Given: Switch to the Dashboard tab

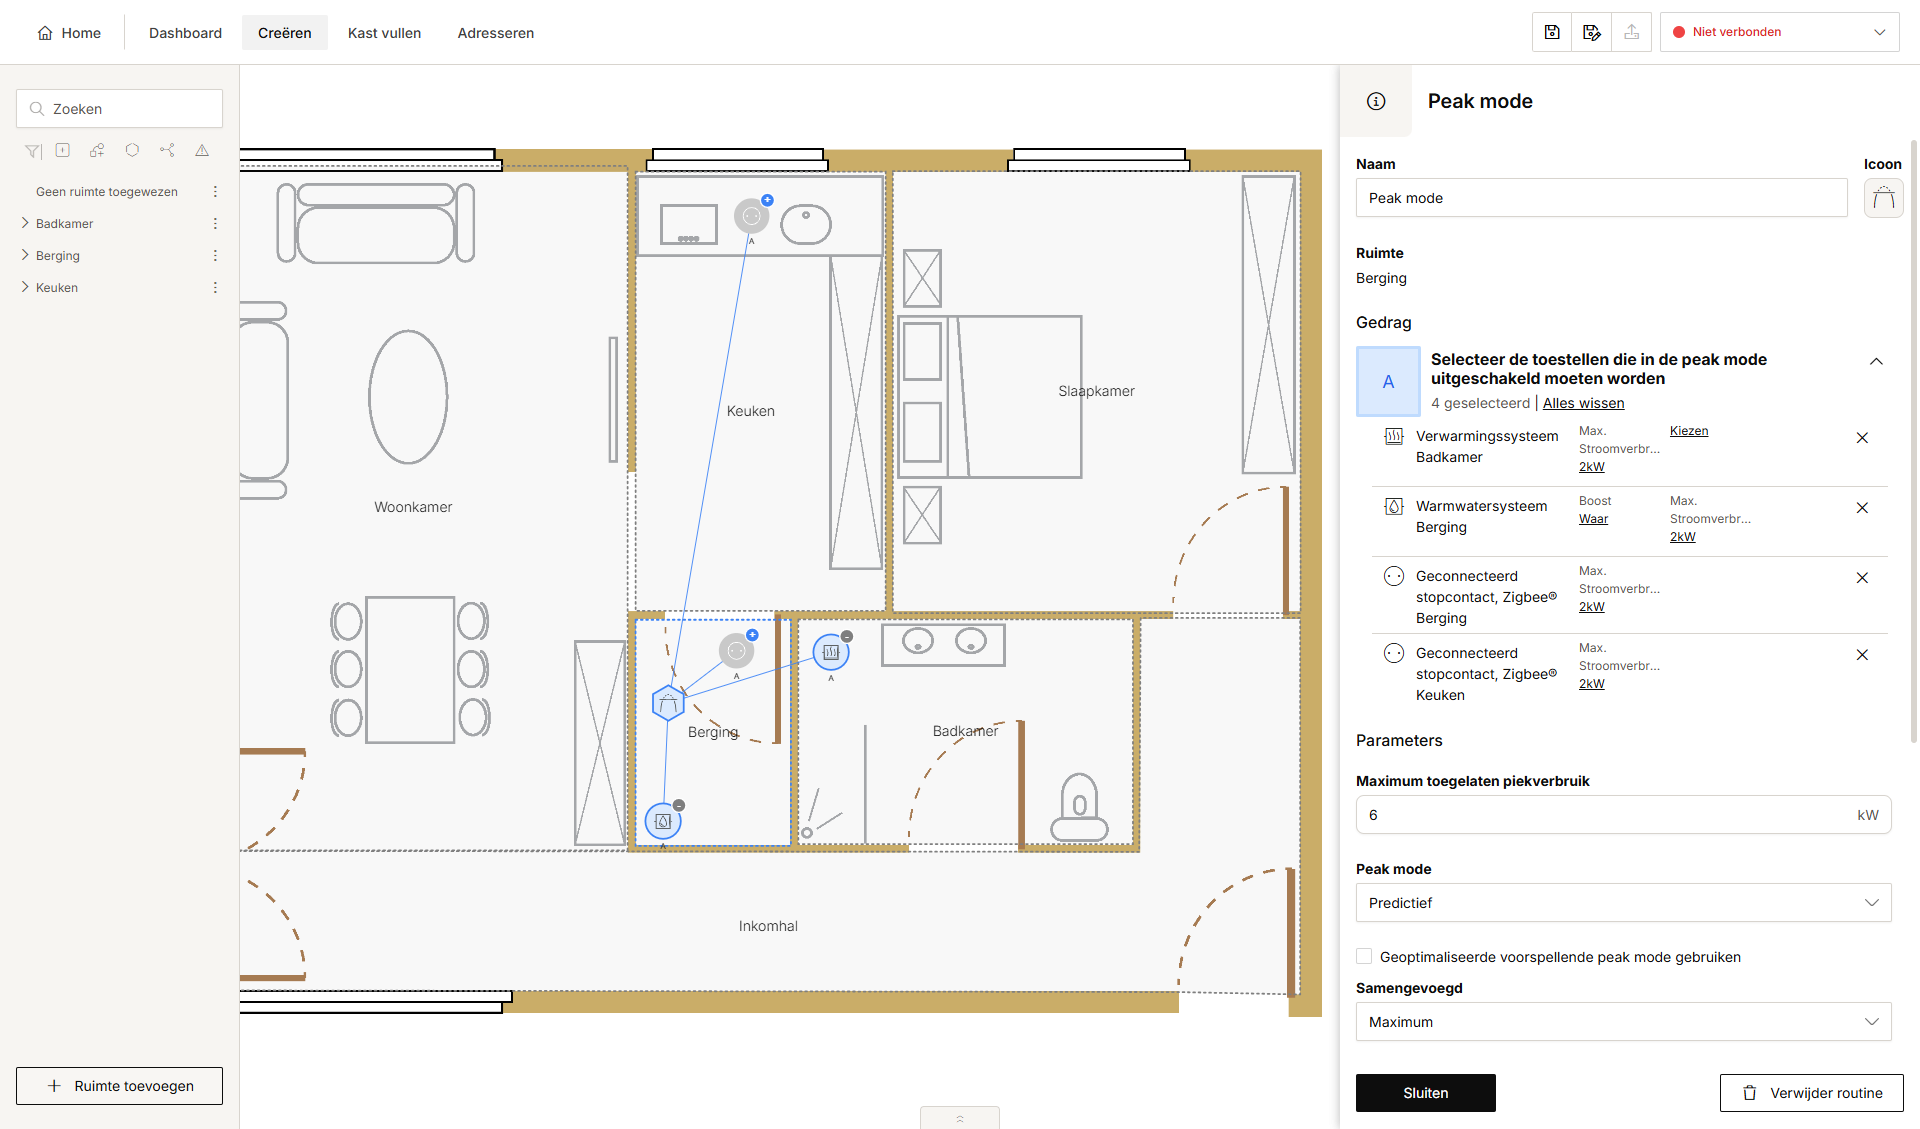Looking at the screenshot, I should 185,33.
